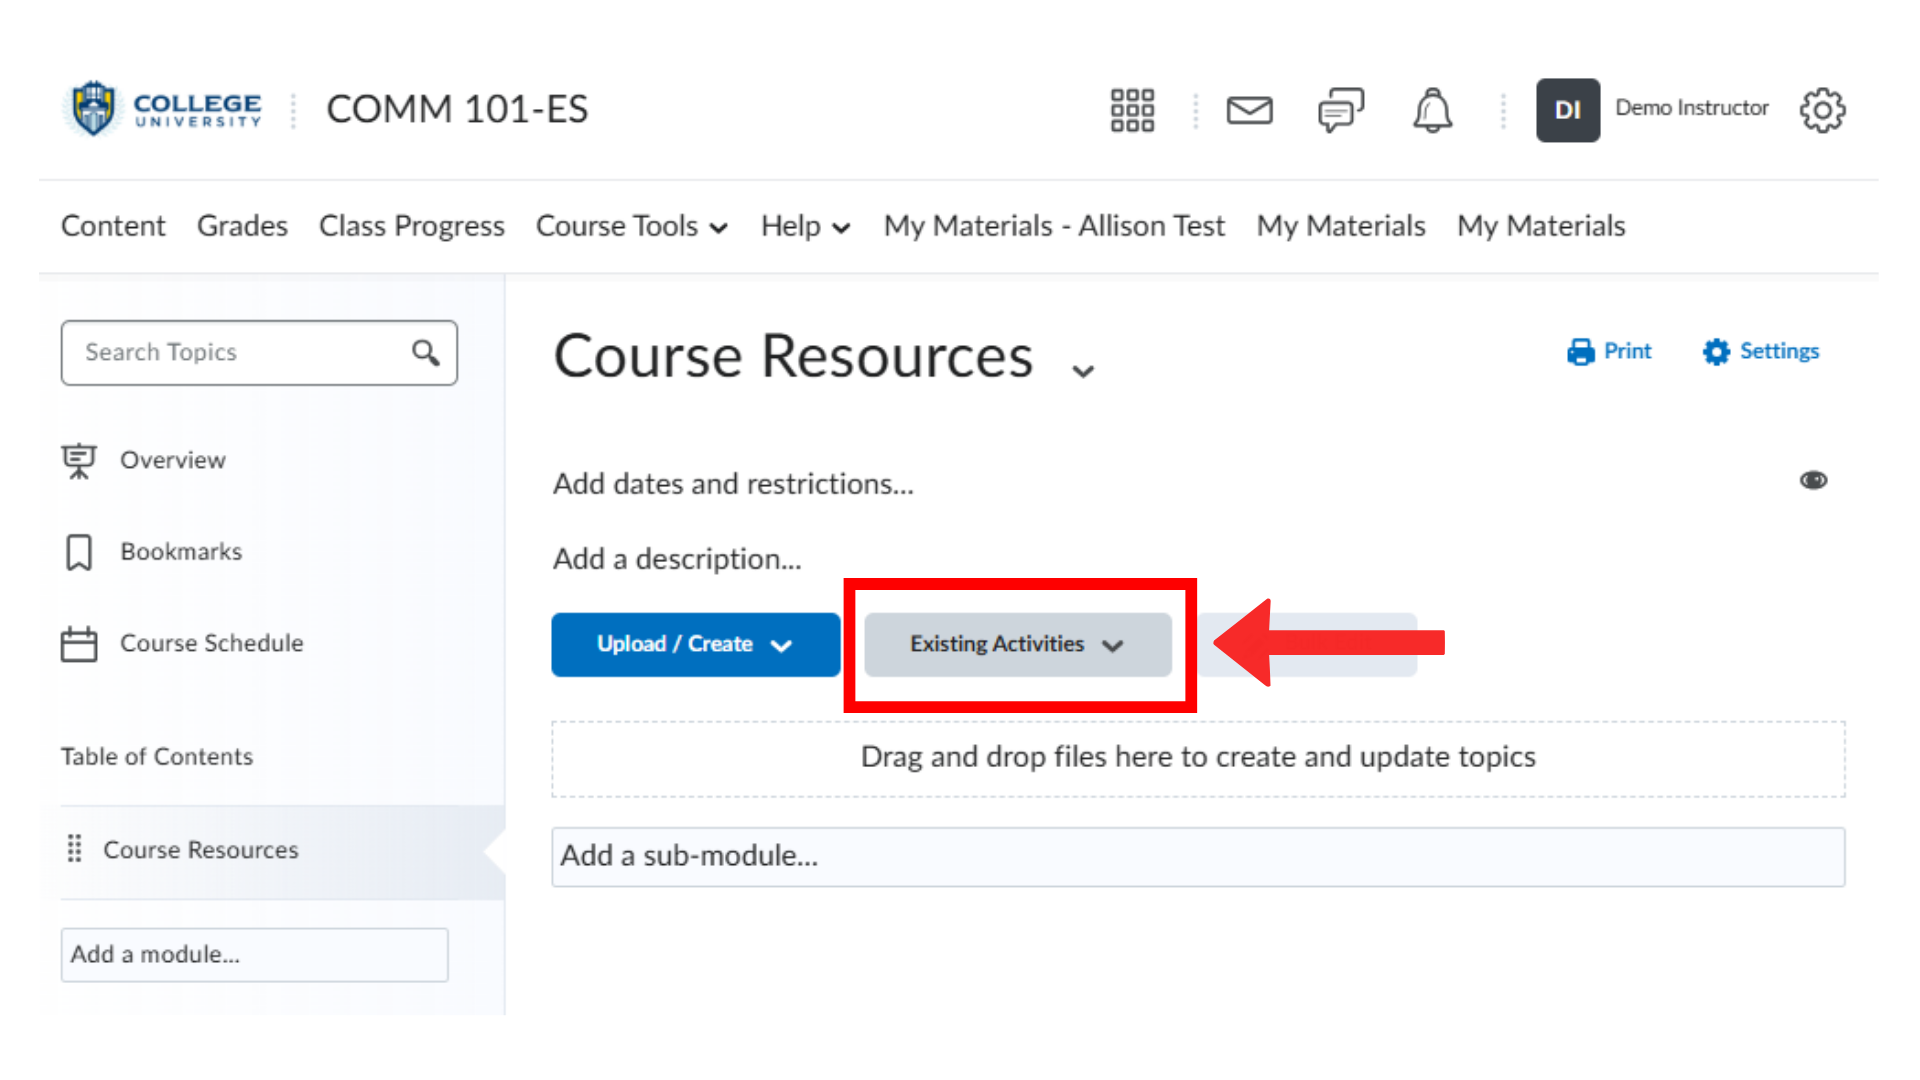1920x1080 pixels.
Task: Click the Course Resources drag handle dots
Action: tap(74, 849)
